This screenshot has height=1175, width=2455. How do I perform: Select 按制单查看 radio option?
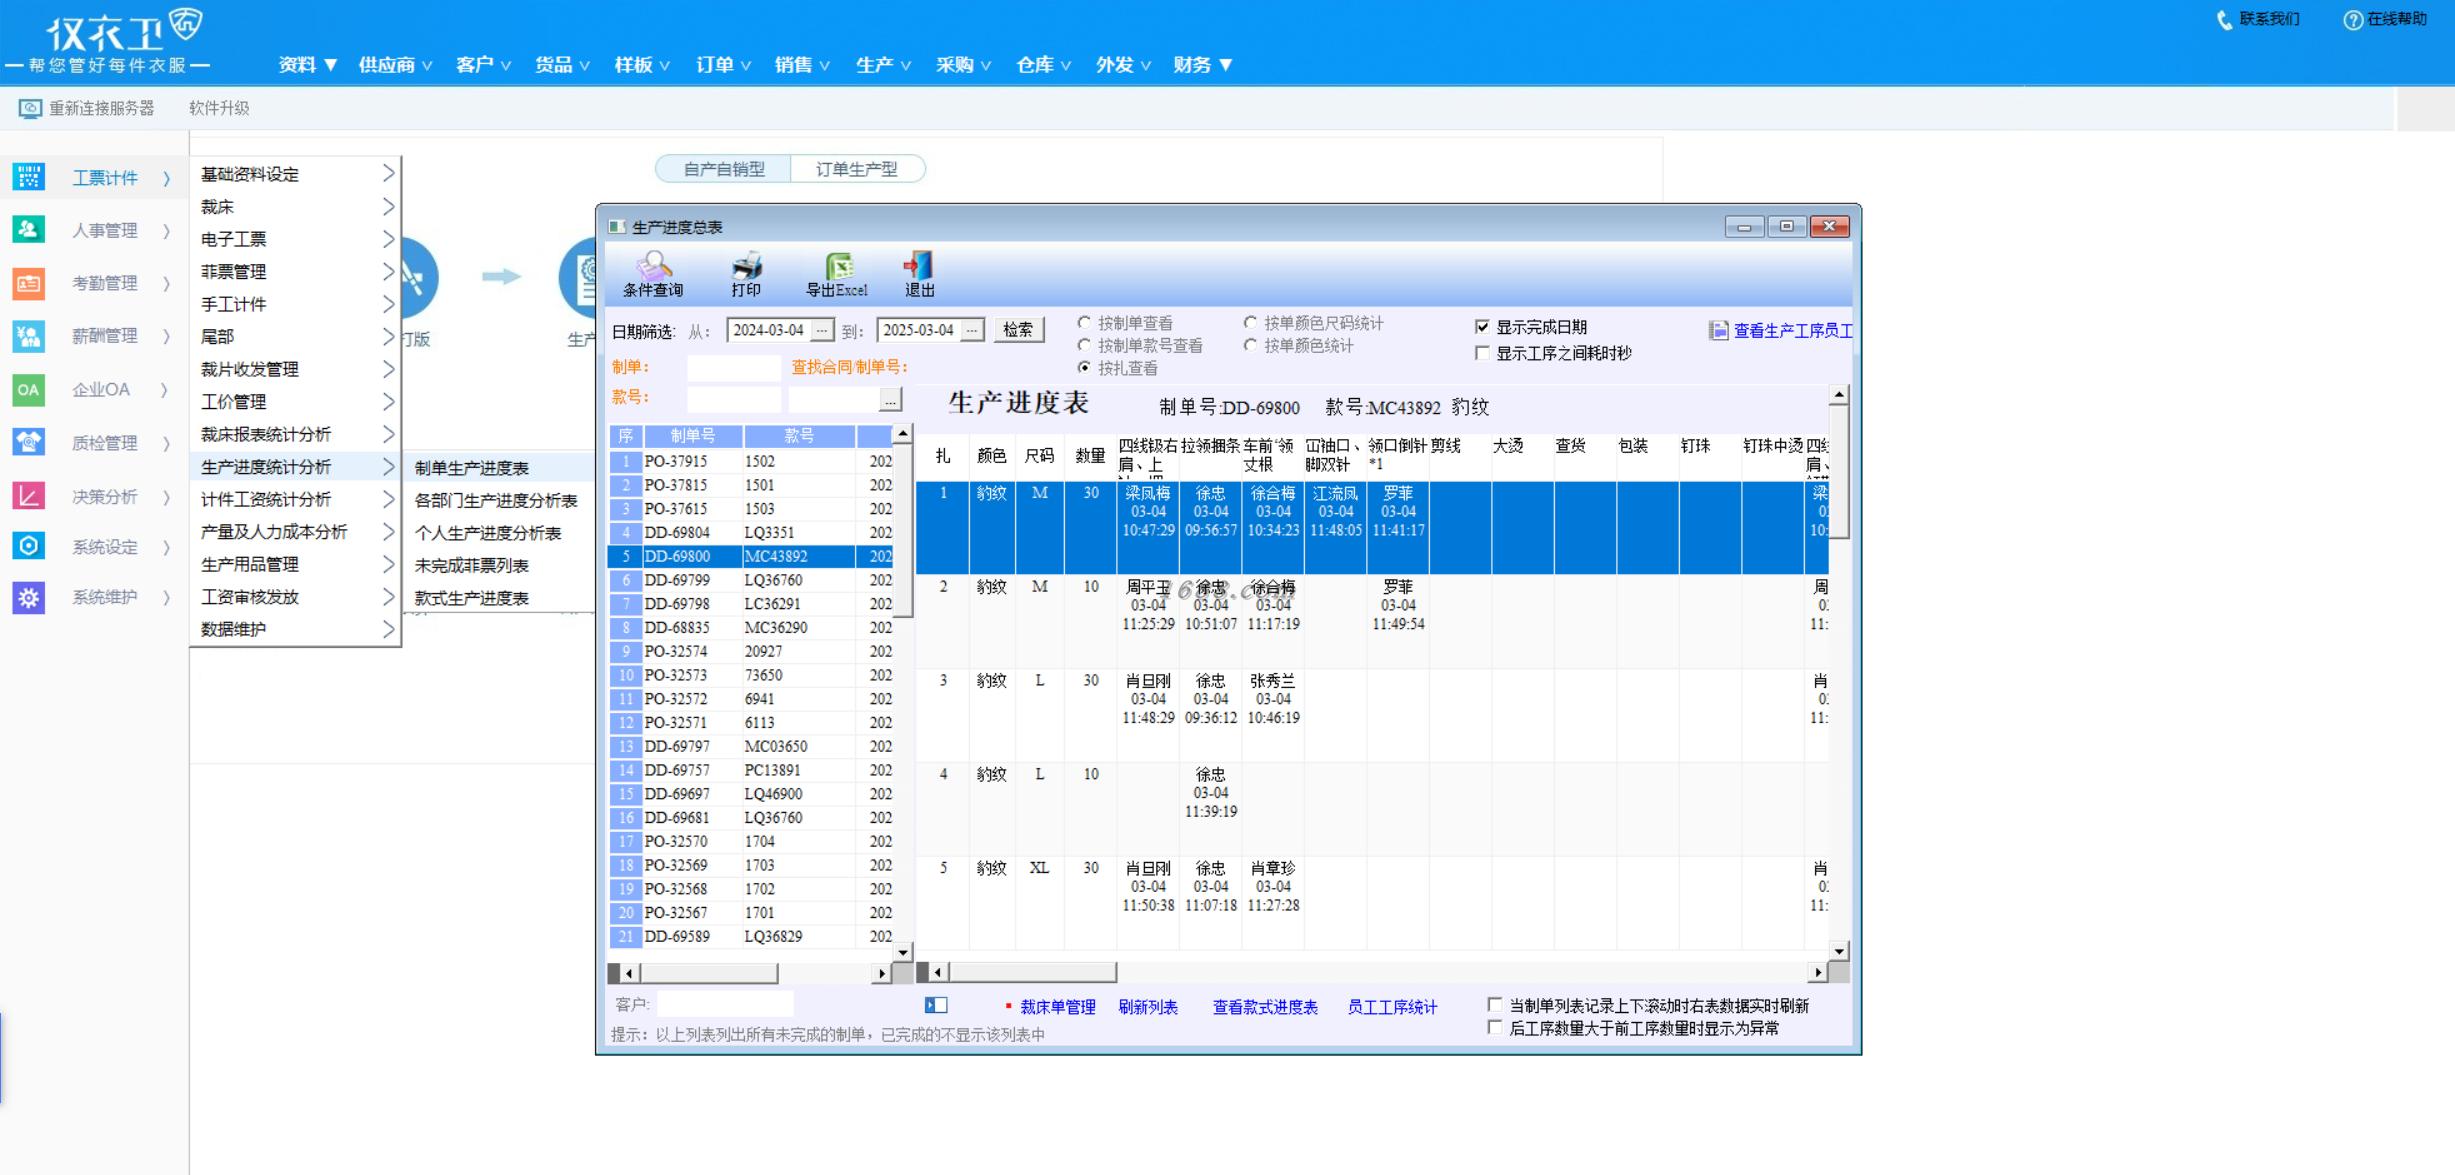click(x=1084, y=323)
